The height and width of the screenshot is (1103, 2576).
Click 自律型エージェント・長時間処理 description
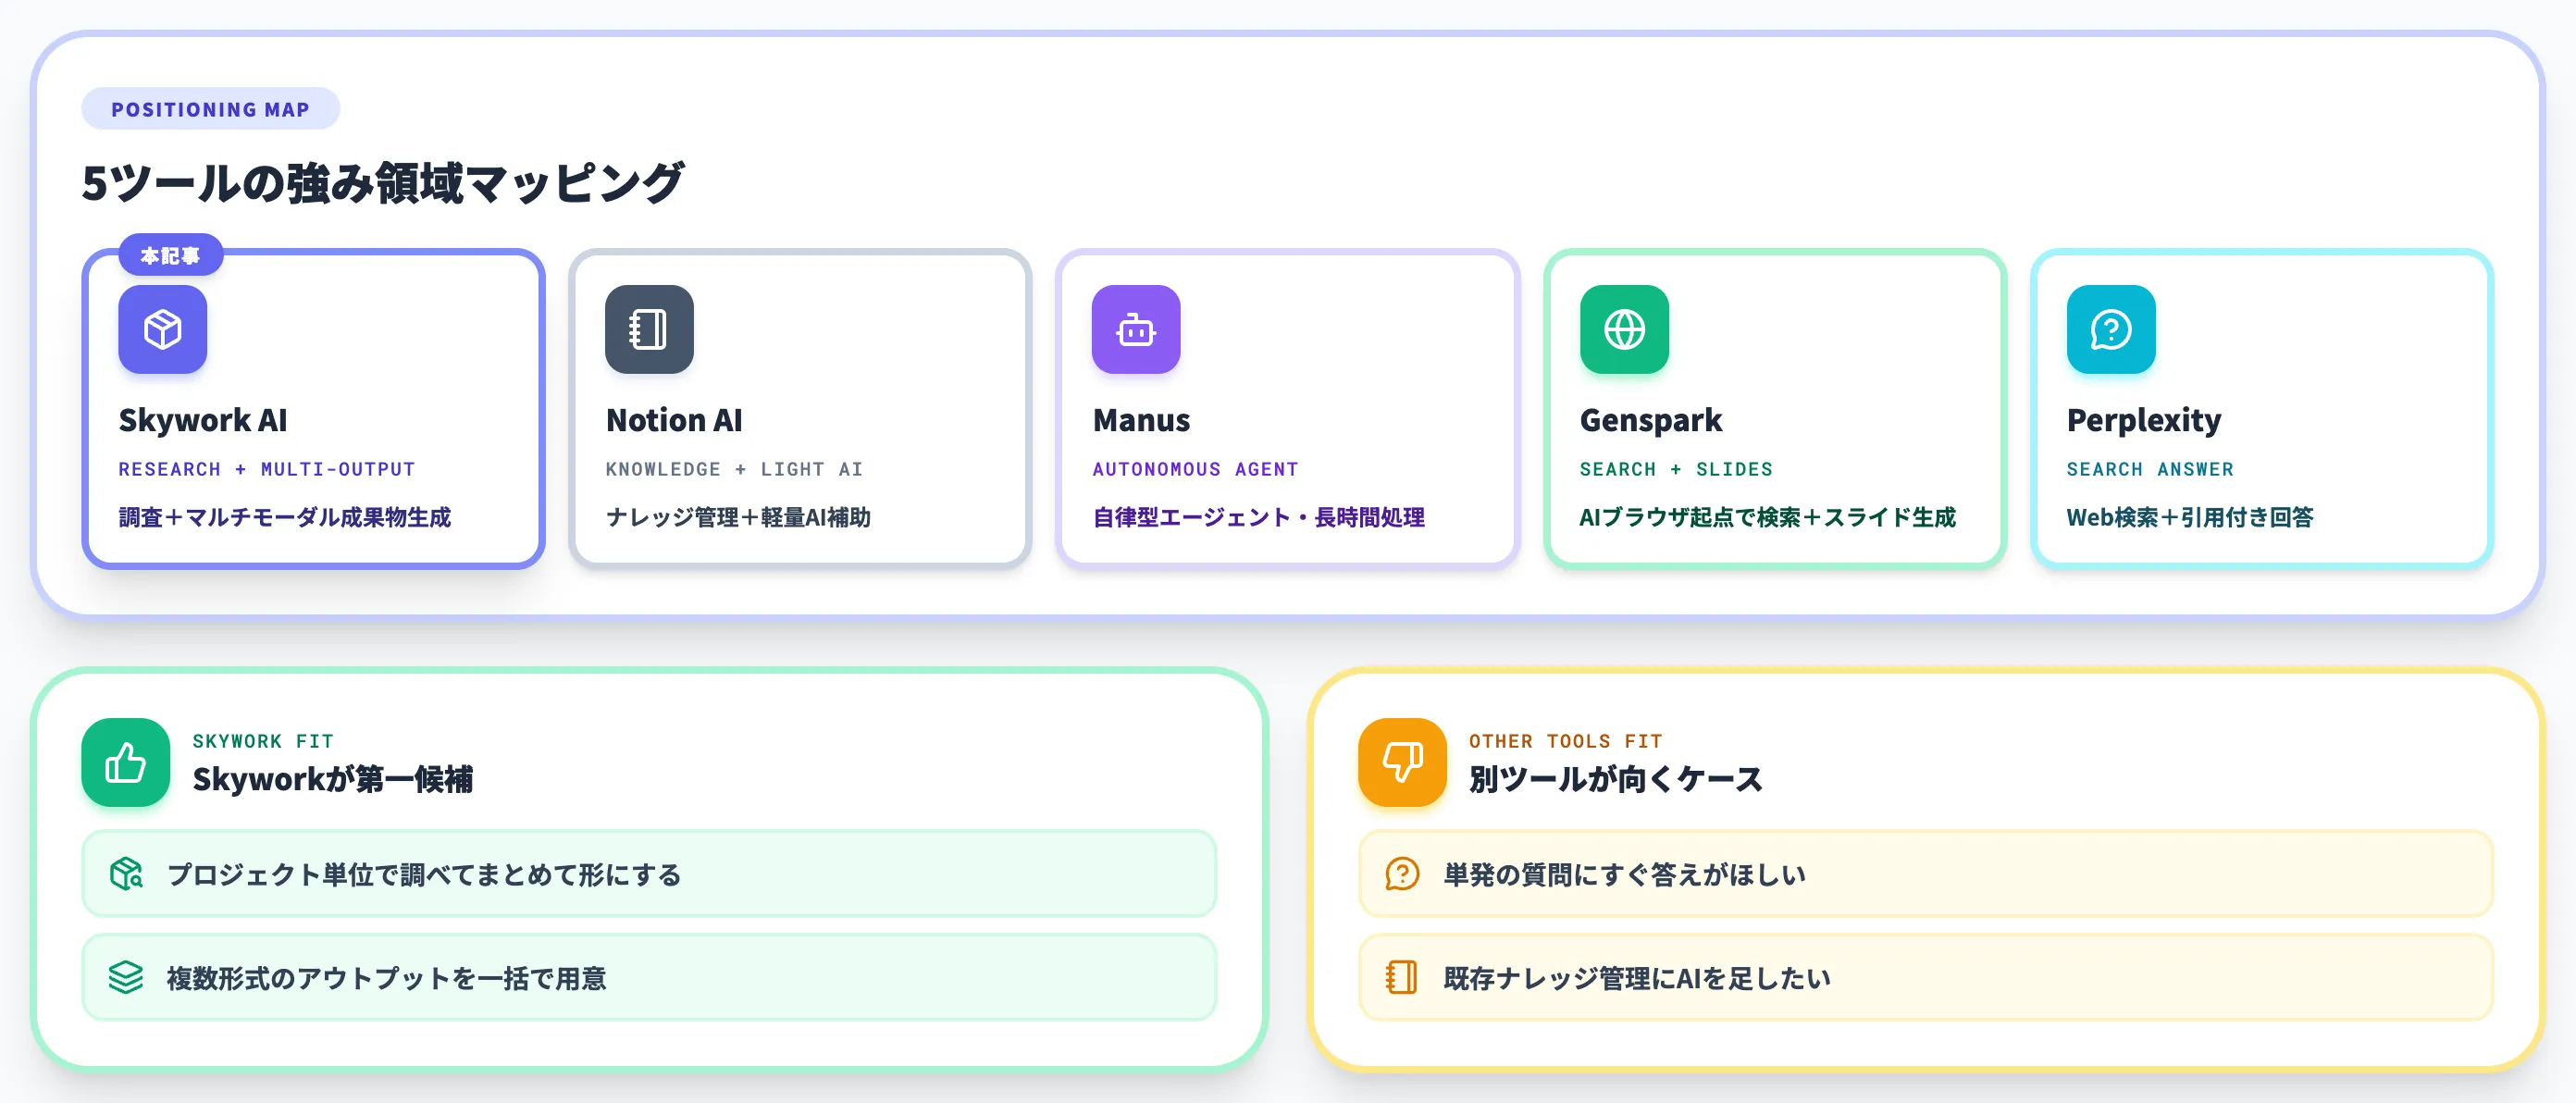tap(1259, 517)
